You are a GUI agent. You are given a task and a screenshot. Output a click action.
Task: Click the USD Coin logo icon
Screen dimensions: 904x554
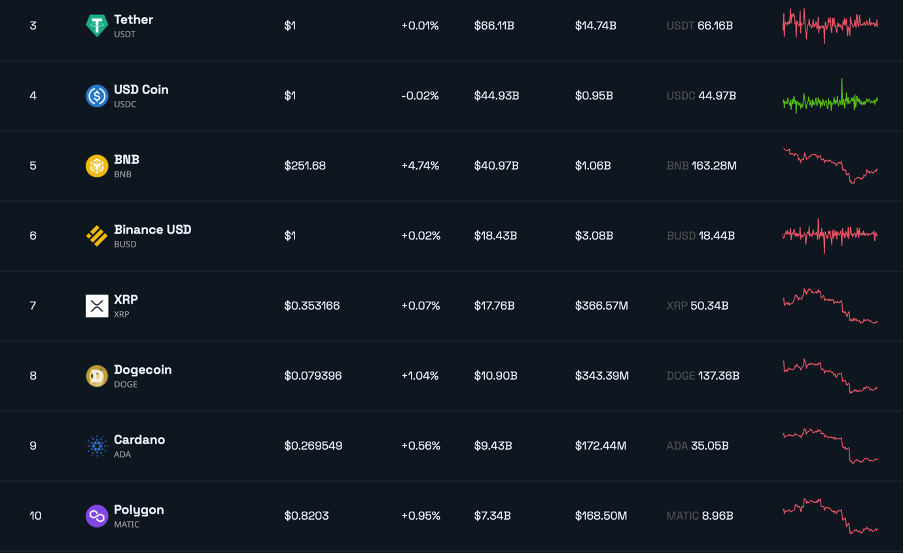point(97,96)
